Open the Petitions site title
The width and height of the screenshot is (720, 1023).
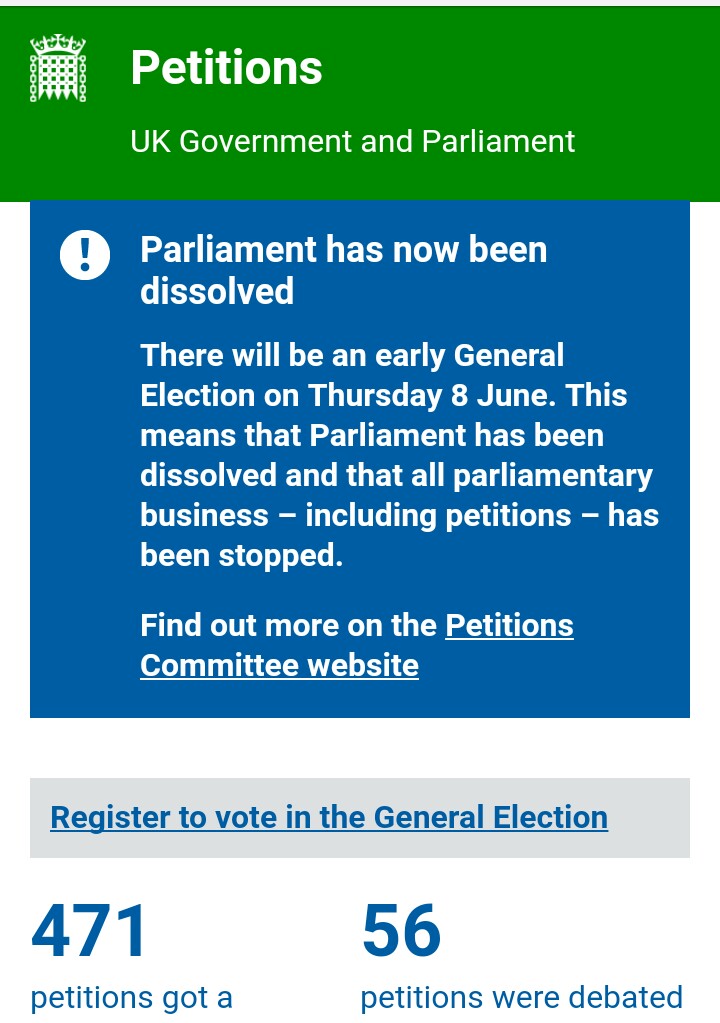[226, 68]
